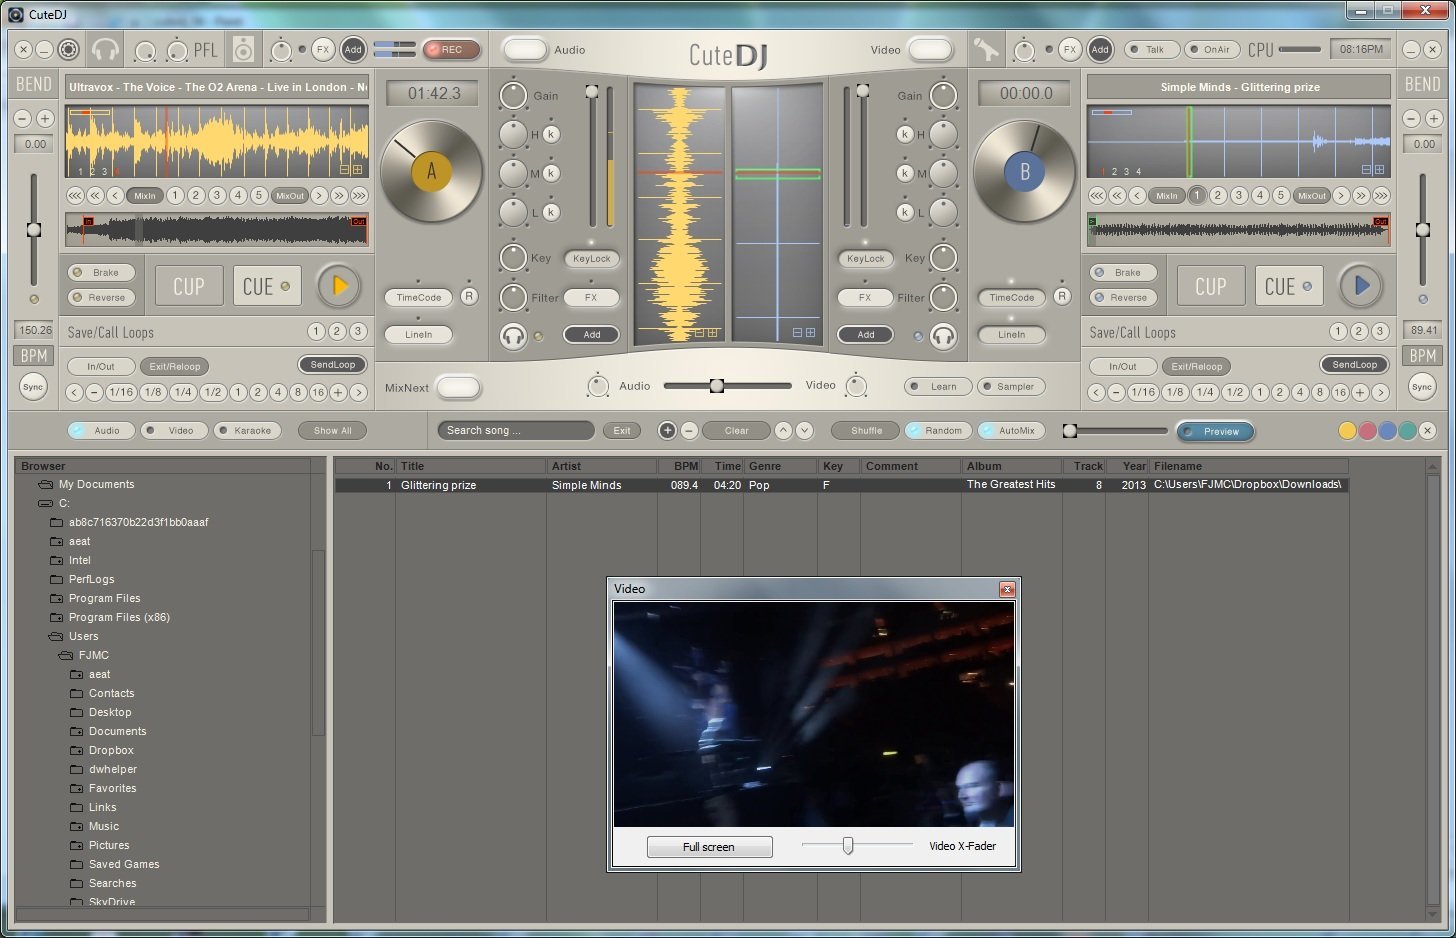Click the headphones icon in top-left toolbar
This screenshot has width=1456, height=938.
point(105,49)
